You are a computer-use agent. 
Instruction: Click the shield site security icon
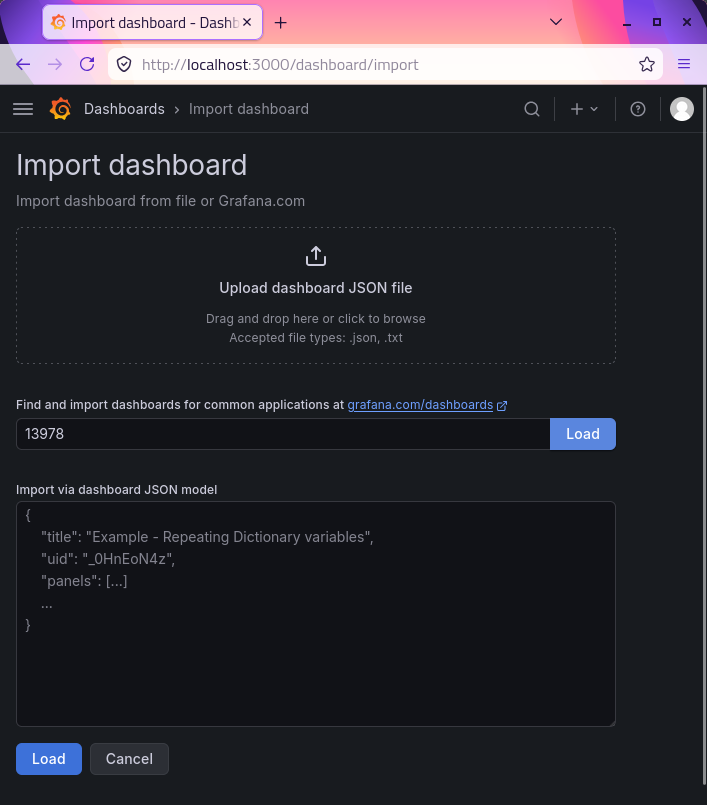click(x=124, y=64)
